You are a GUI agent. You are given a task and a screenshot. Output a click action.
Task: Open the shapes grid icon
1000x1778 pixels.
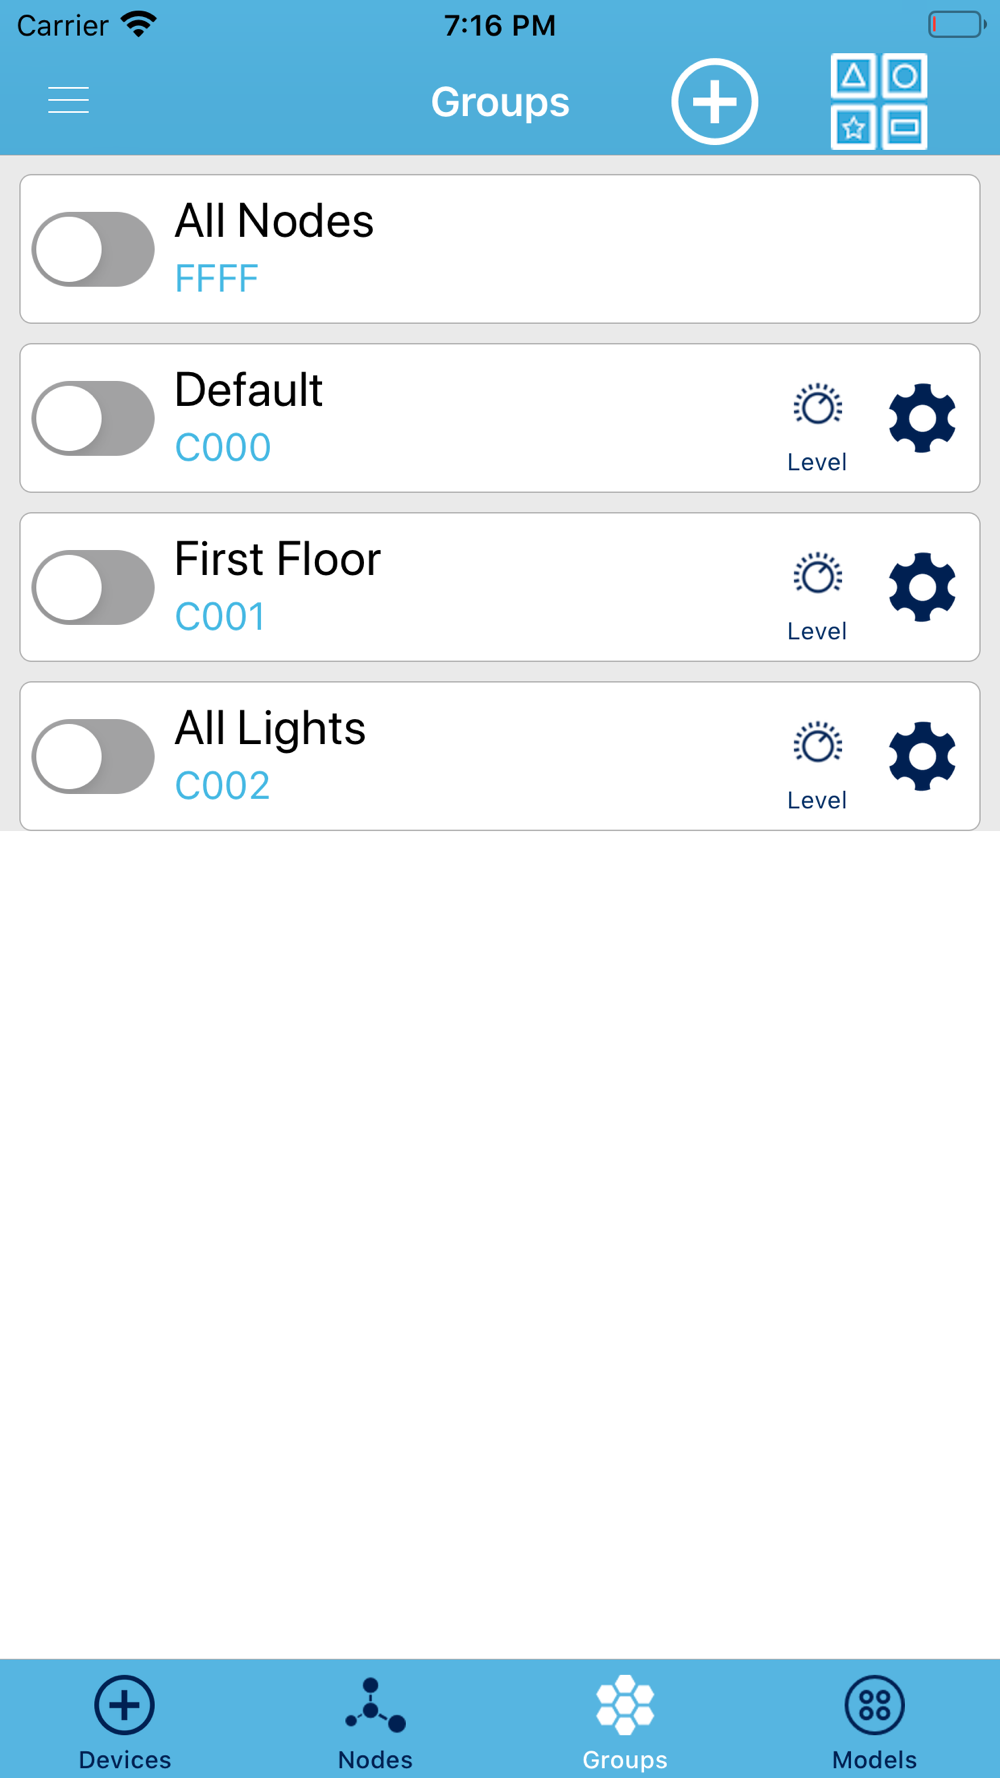pos(879,101)
